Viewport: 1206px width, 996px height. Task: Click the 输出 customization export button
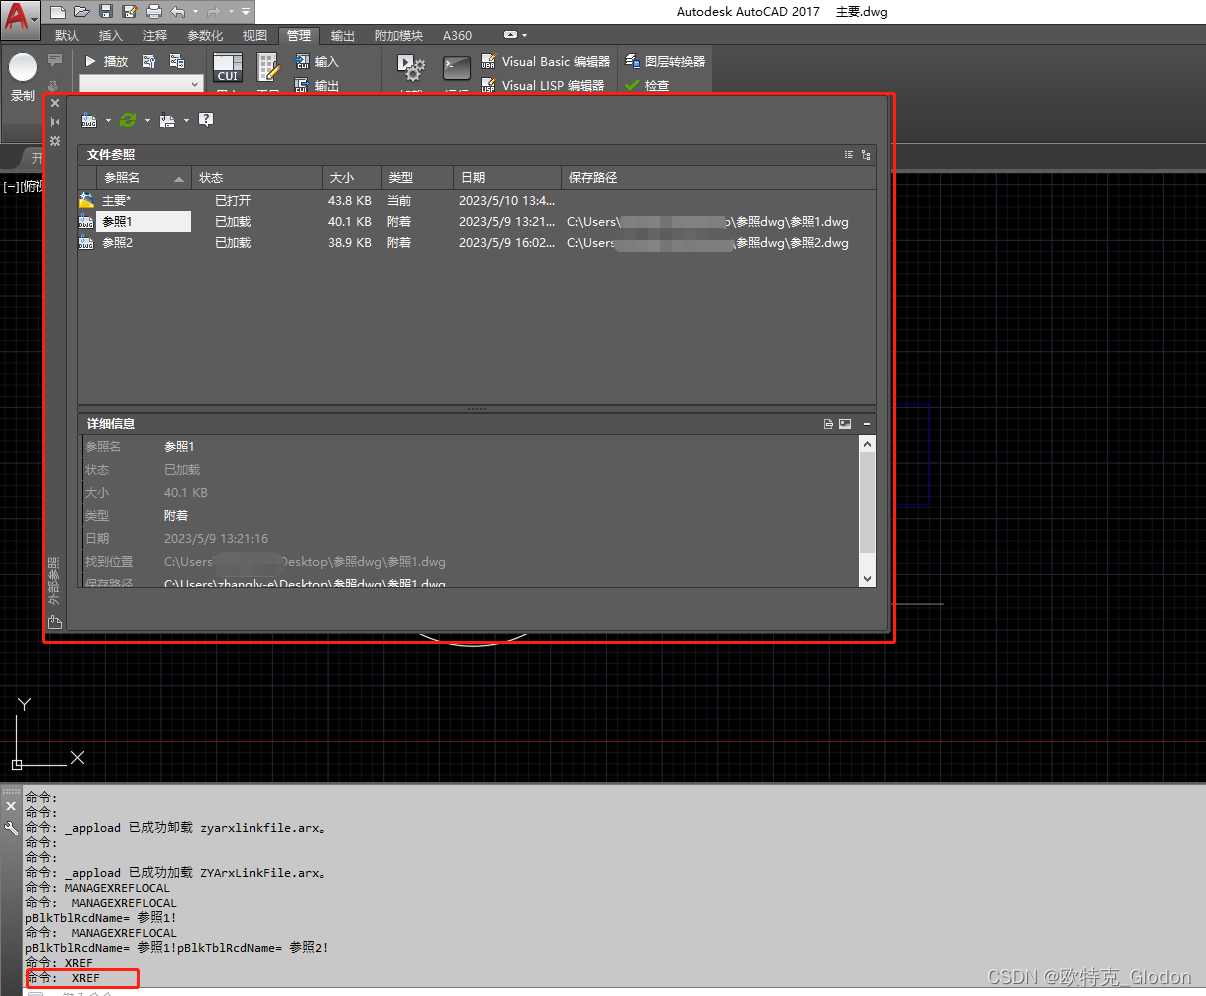click(317, 86)
